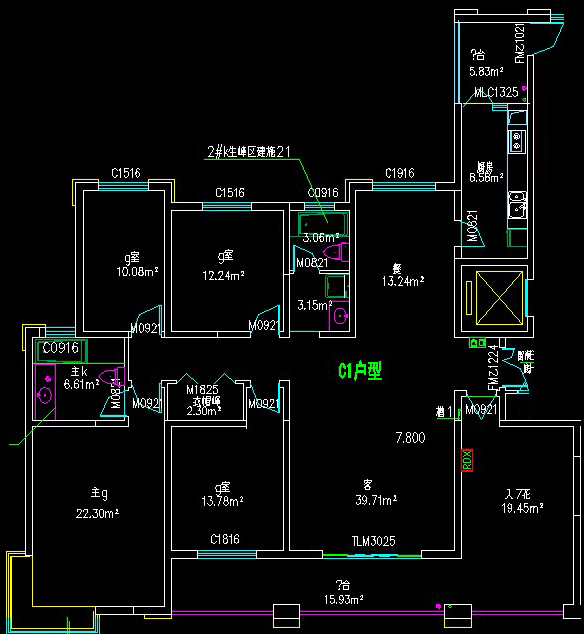Select the cyan window below C1816 label
The image size is (584, 634).
coord(227,554)
